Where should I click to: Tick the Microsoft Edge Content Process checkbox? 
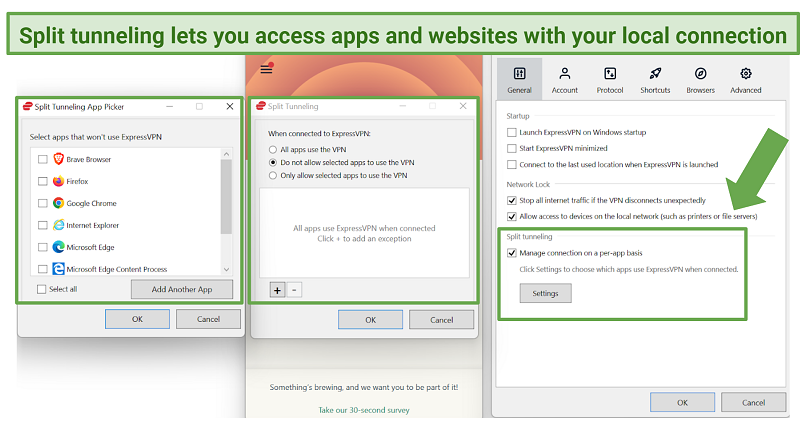(x=43, y=269)
